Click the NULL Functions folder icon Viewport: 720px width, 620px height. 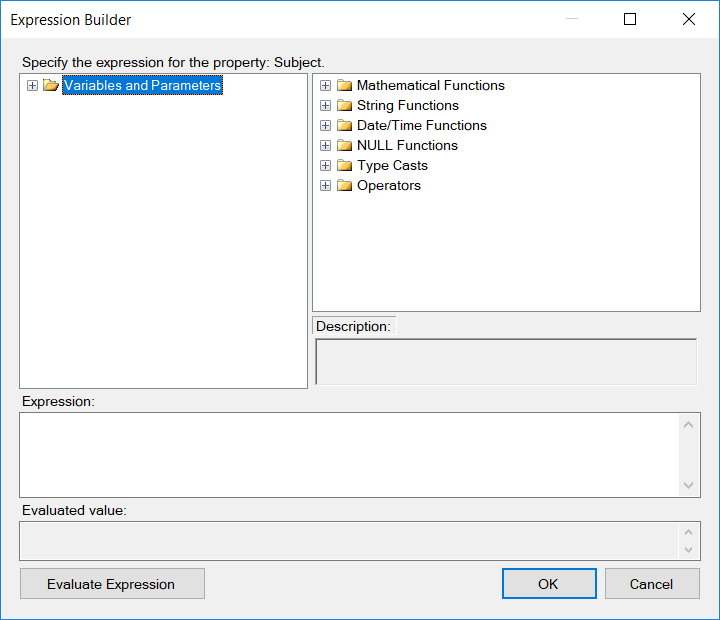pyautogui.click(x=344, y=146)
